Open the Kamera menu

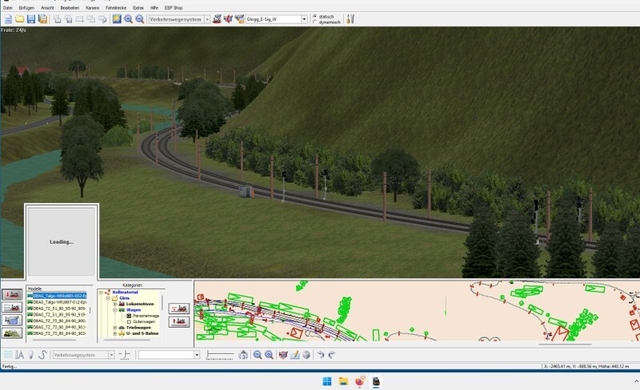coord(92,8)
